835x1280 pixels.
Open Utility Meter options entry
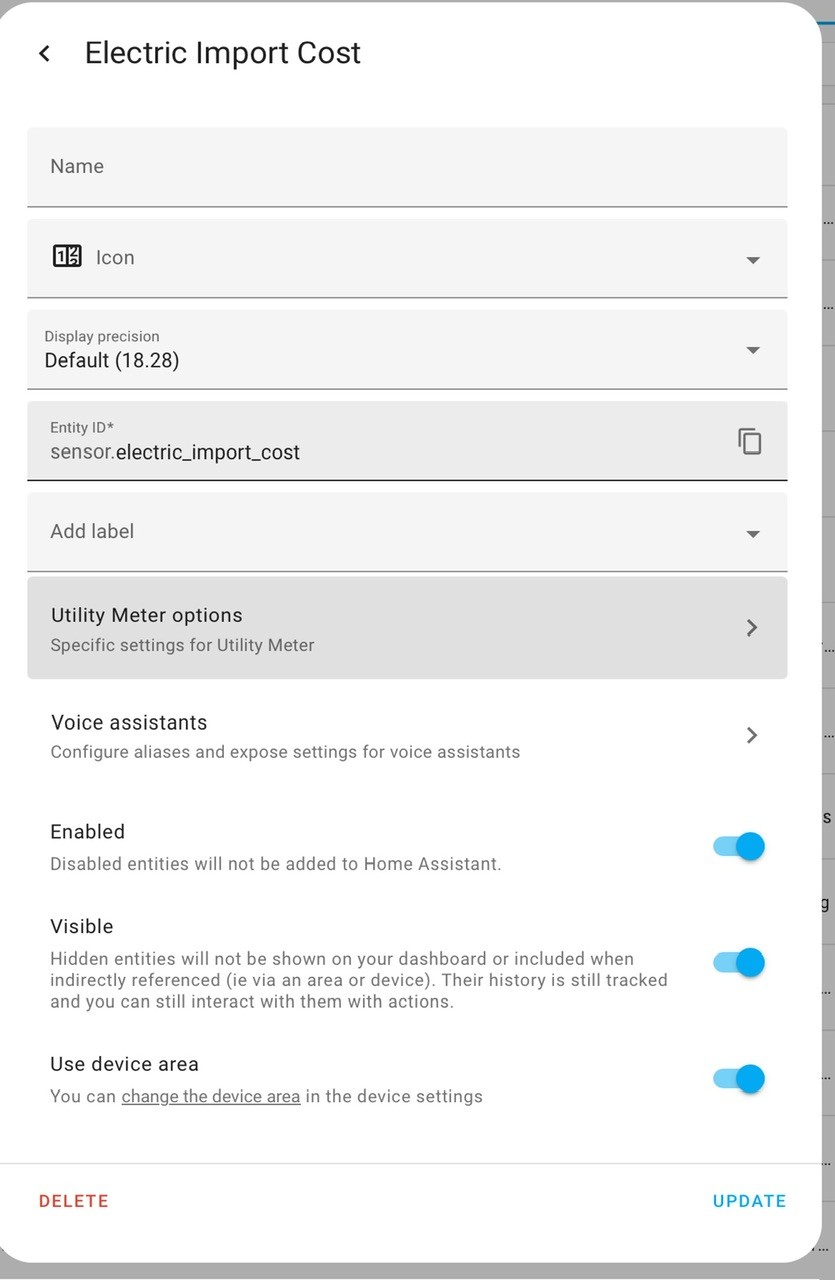[407, 628]
